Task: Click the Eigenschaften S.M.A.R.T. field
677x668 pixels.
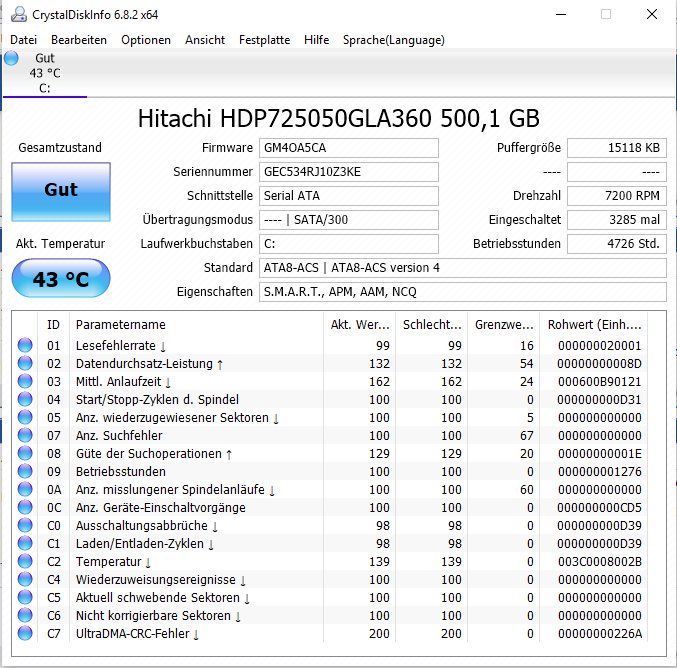Action: pos(462,292)
